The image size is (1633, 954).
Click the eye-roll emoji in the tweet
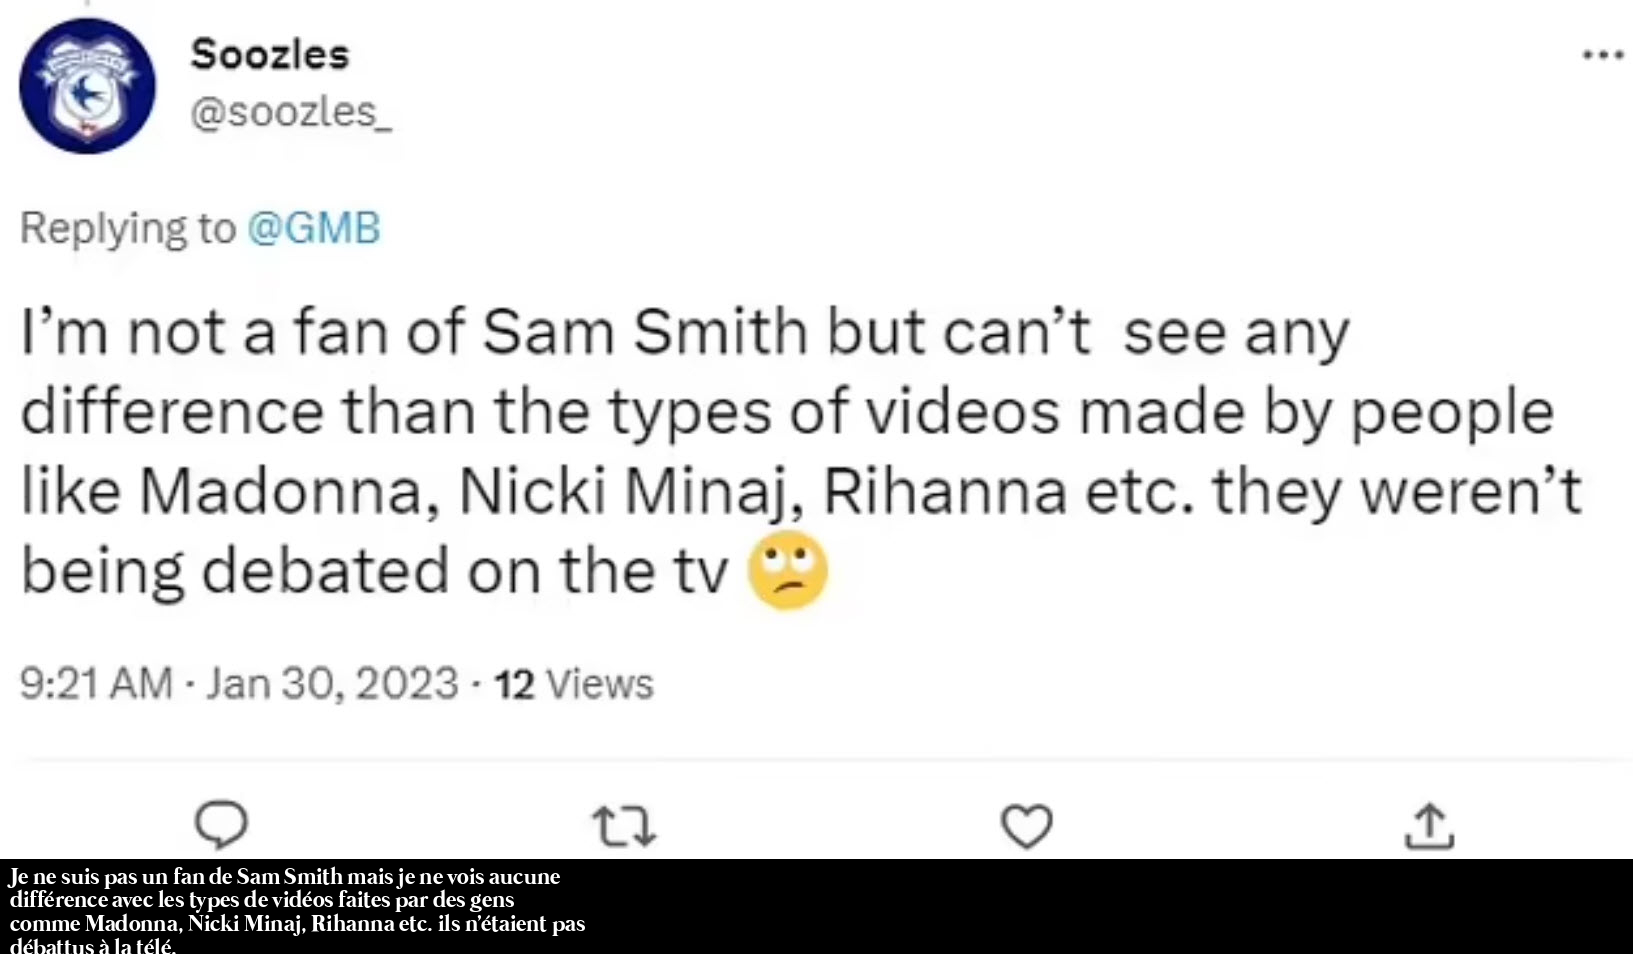click(789, 571)
